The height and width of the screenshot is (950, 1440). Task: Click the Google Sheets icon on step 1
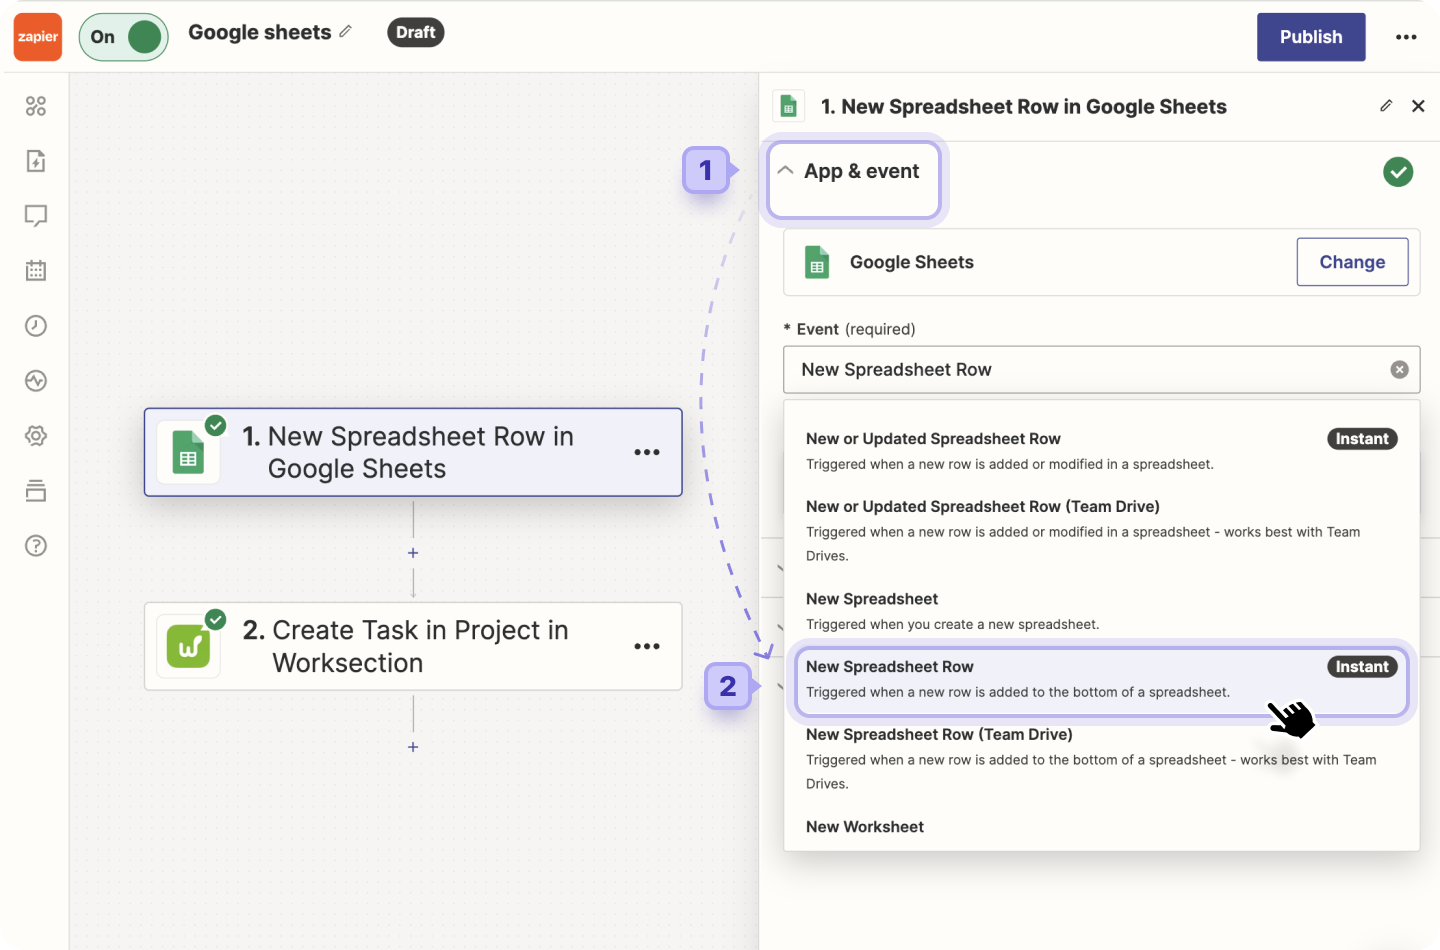(190, 452)
